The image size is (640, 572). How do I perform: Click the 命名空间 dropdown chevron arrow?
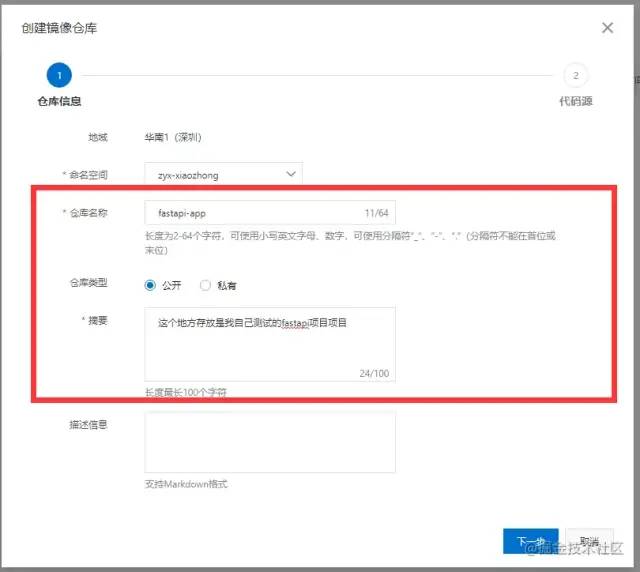[x=291, y=174]
